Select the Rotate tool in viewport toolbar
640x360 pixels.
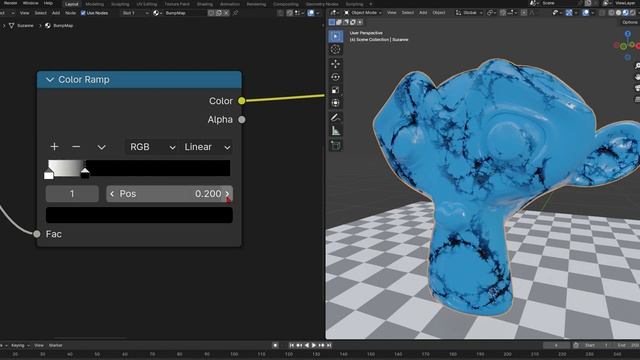(x=336, y=77)
